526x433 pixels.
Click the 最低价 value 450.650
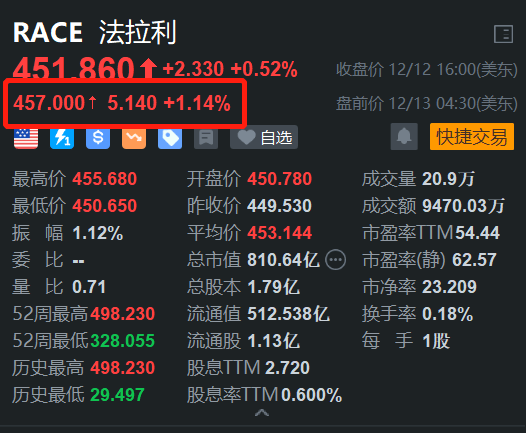(105, 206)
